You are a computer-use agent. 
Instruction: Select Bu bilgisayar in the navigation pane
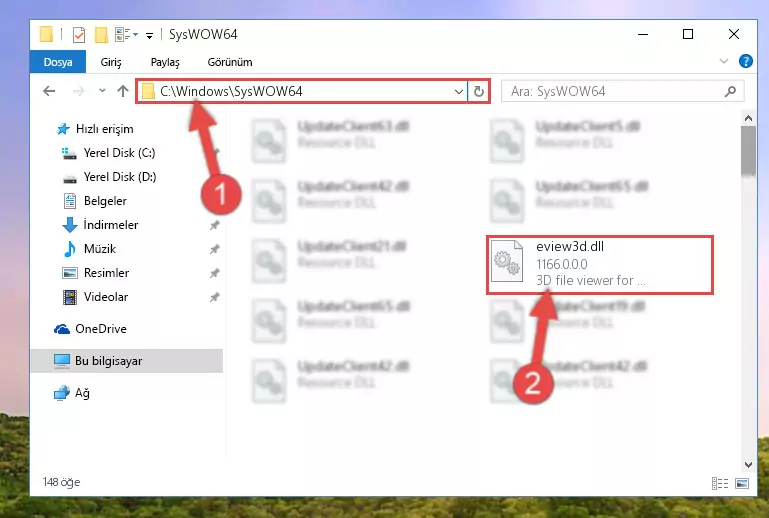tap(127, 361)
